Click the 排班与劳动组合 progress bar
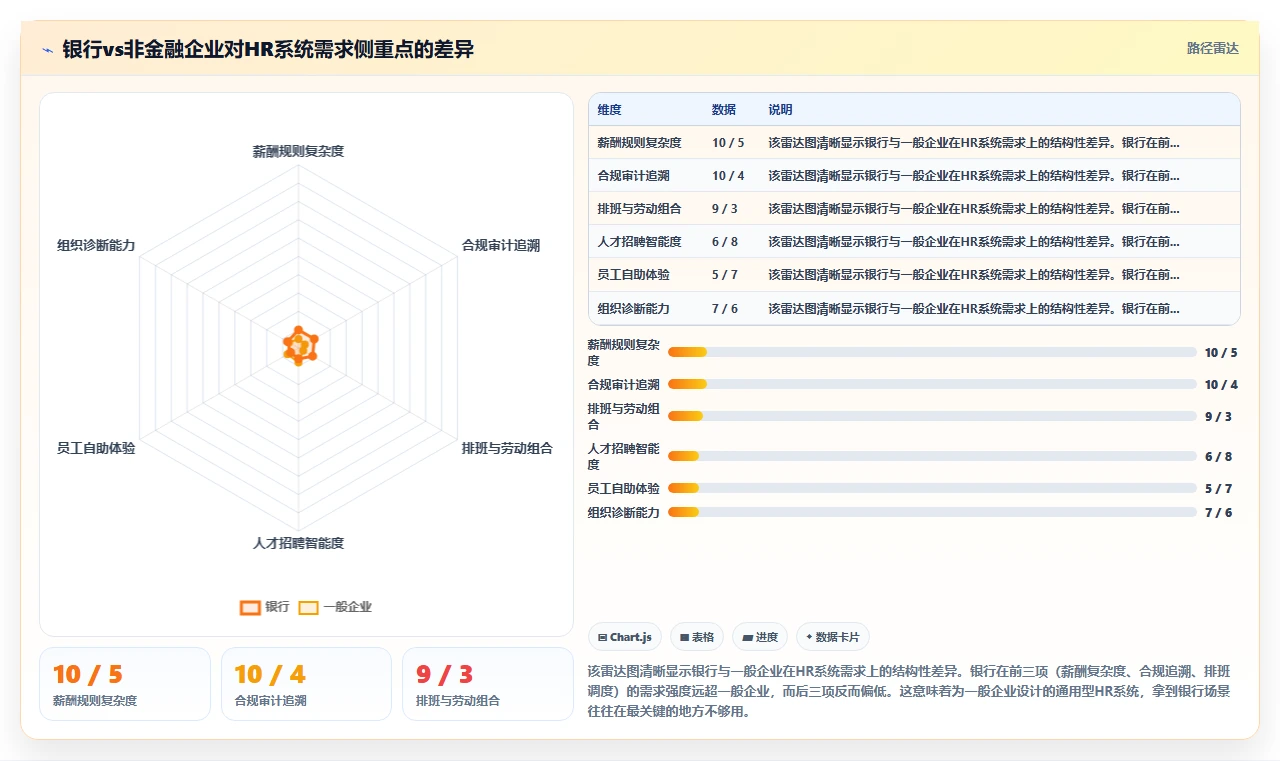This screenshot has width=1280, height=761. click(x=932, y=416)
